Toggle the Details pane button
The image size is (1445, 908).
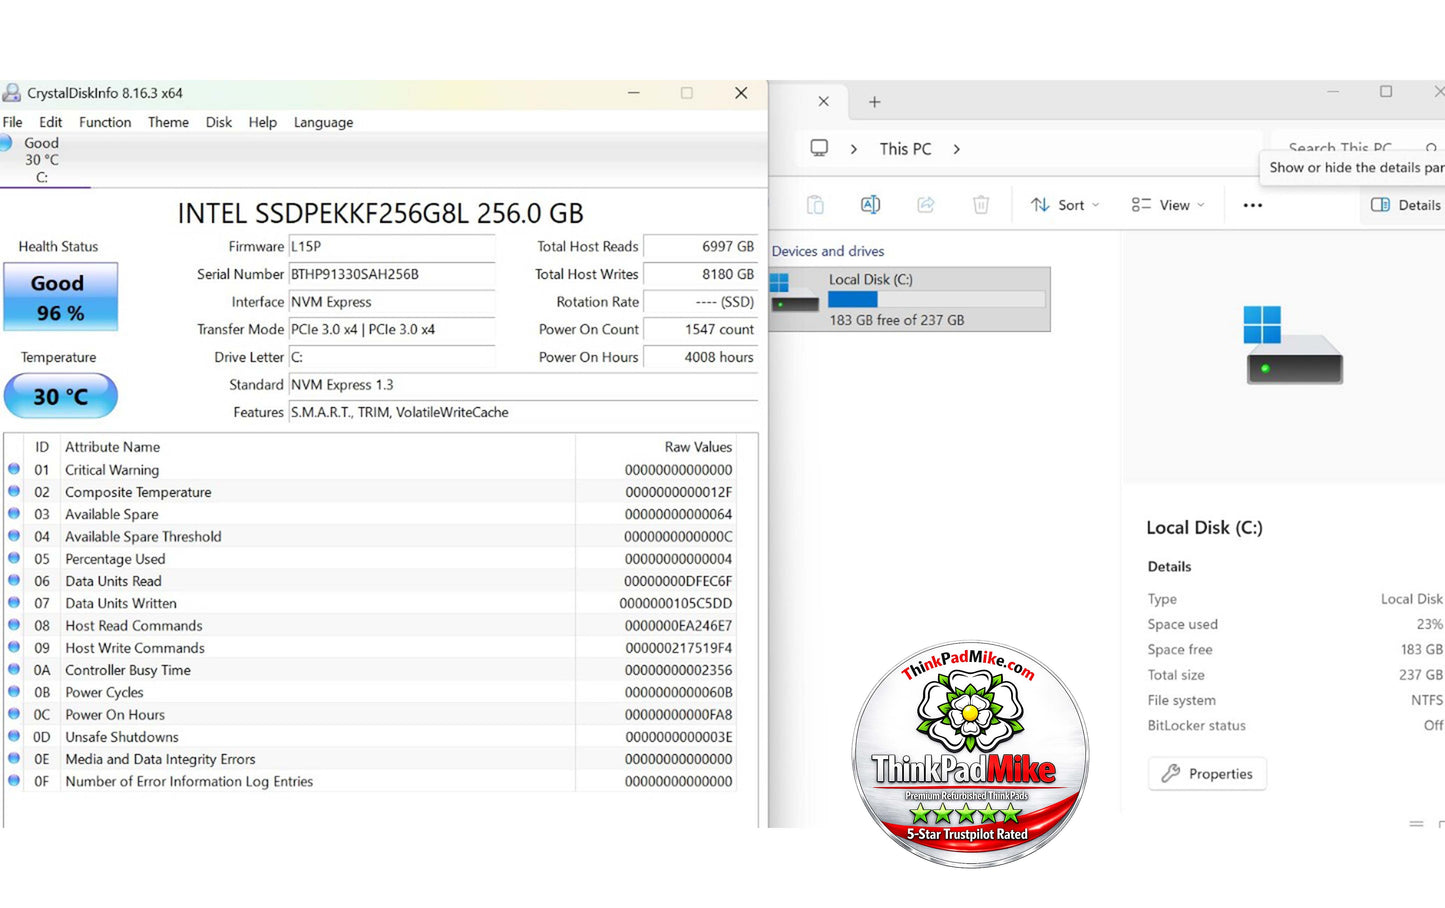point(1405,205)
